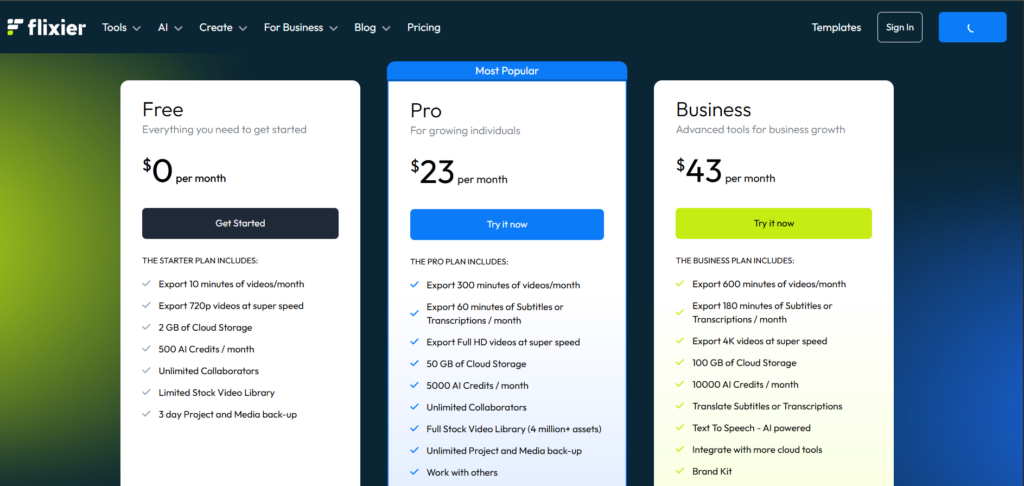Click 'Full Stock Video Library (4 million+ assets)'
Screen dimensions: 1024x486
(x=514, y=429)
